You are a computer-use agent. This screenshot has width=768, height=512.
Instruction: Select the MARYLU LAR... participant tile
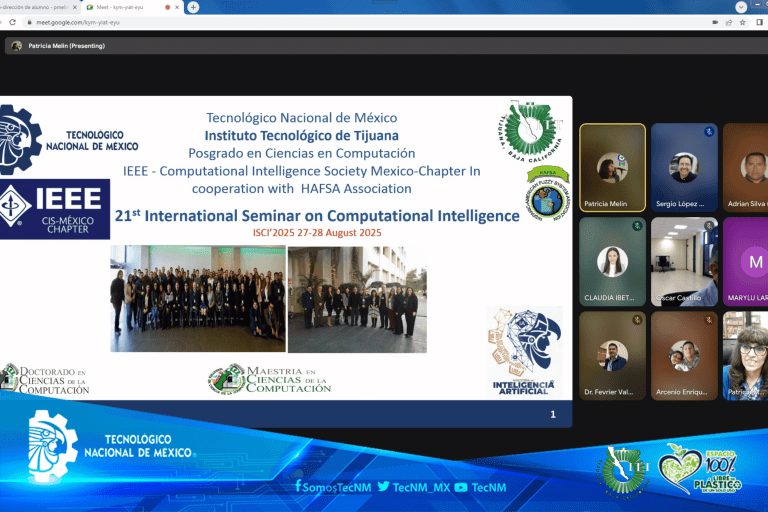coord(745,262)
